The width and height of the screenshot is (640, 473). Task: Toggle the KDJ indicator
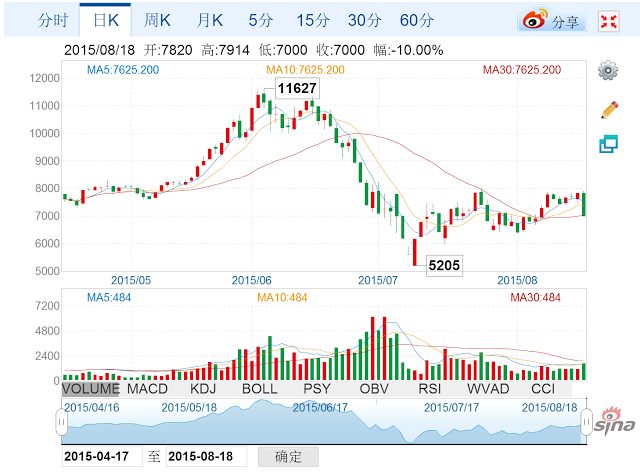tap(201, 388)
